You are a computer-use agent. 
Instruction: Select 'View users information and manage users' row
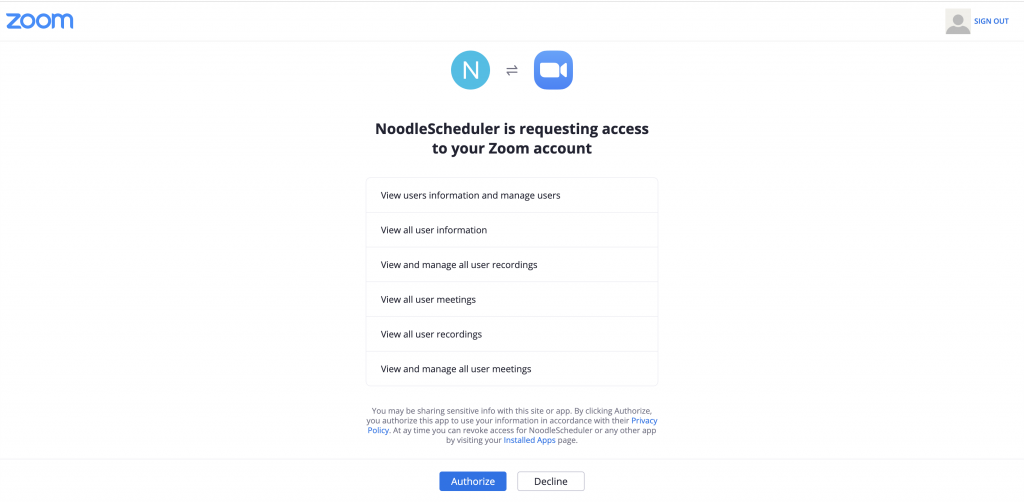point(512,195)
